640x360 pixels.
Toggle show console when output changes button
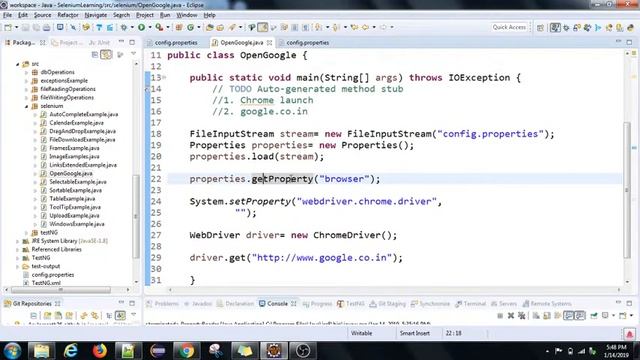tap(568, 316)
